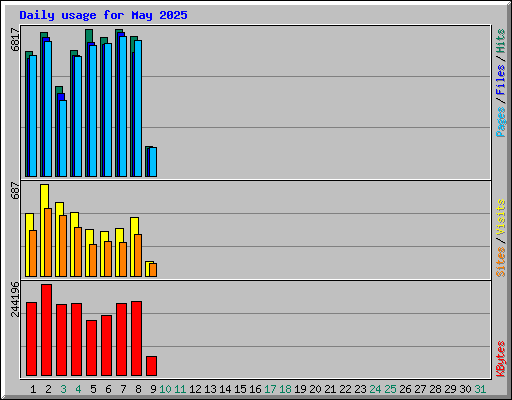512x400 pixels.
Task: Click the blue 'Files' legend label
Action: [500, 80]
